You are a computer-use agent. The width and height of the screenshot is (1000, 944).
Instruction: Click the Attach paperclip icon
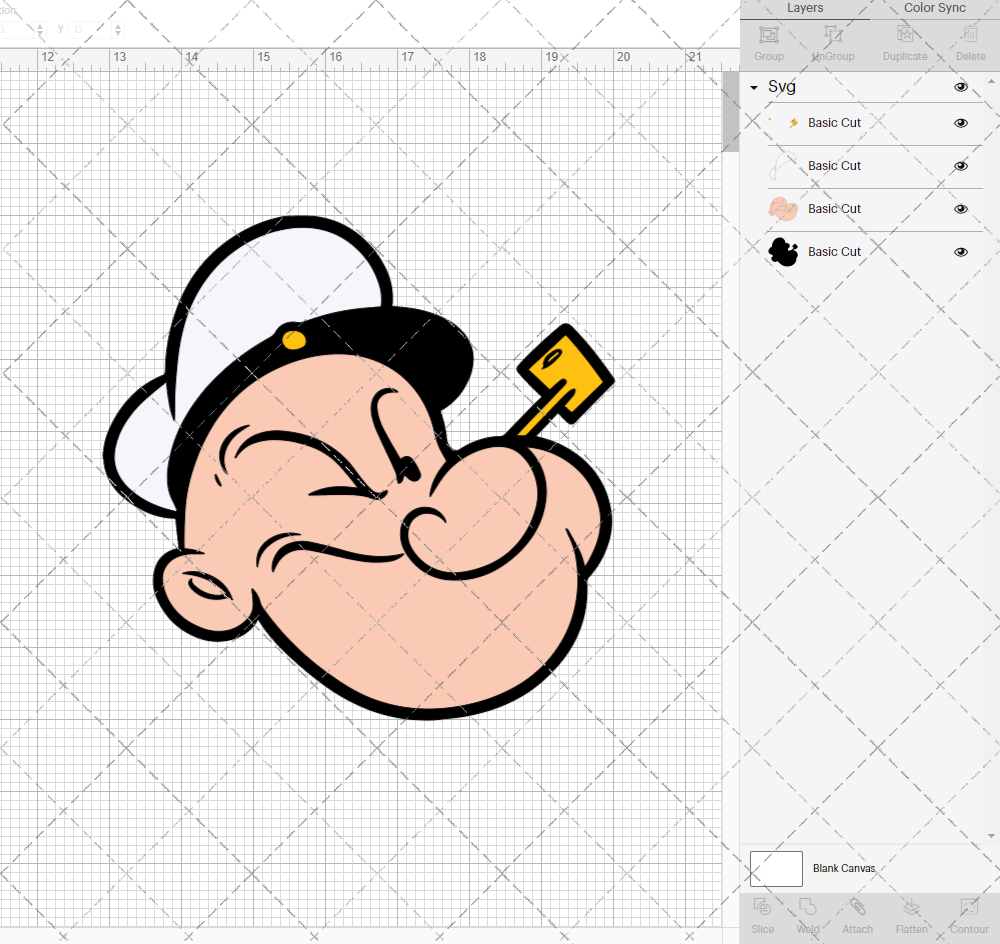point(857,907)
